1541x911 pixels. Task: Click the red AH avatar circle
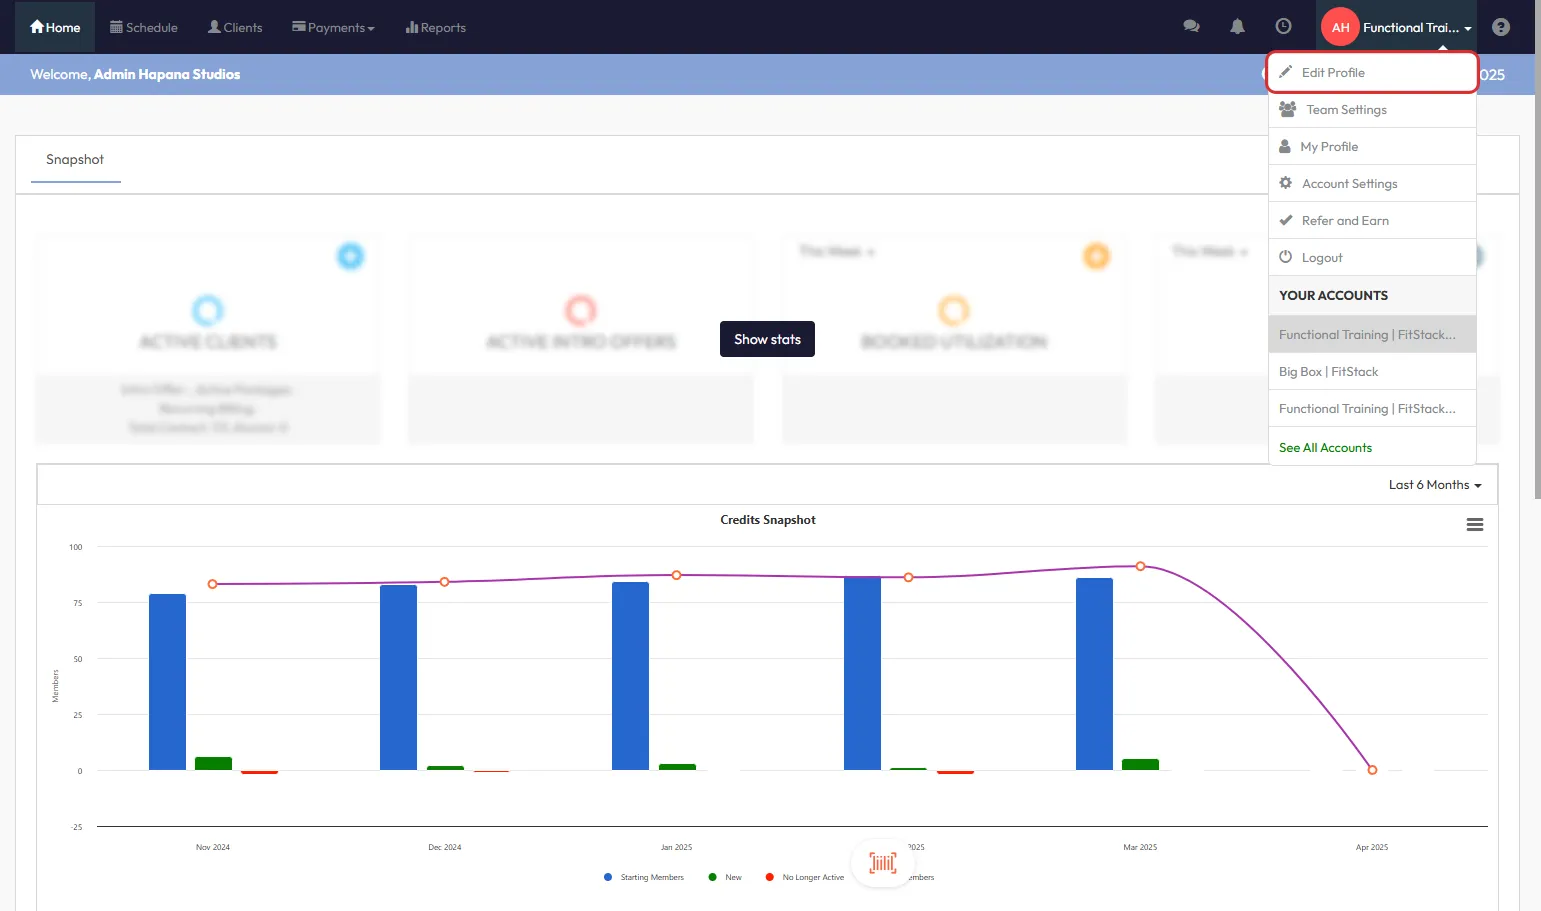1340,27
